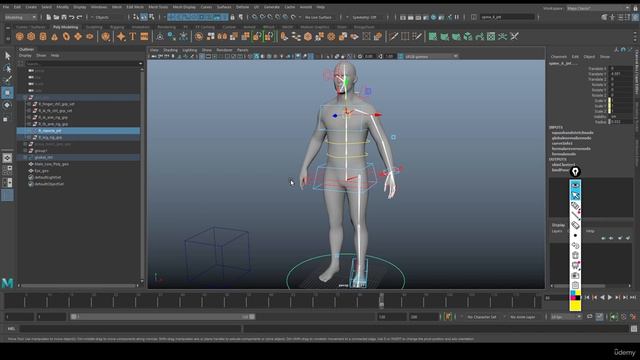The height and width of the screenshot is (360, 640).
Task: Click the trash icon on the annotation toolbar
Action: (575, 255)
